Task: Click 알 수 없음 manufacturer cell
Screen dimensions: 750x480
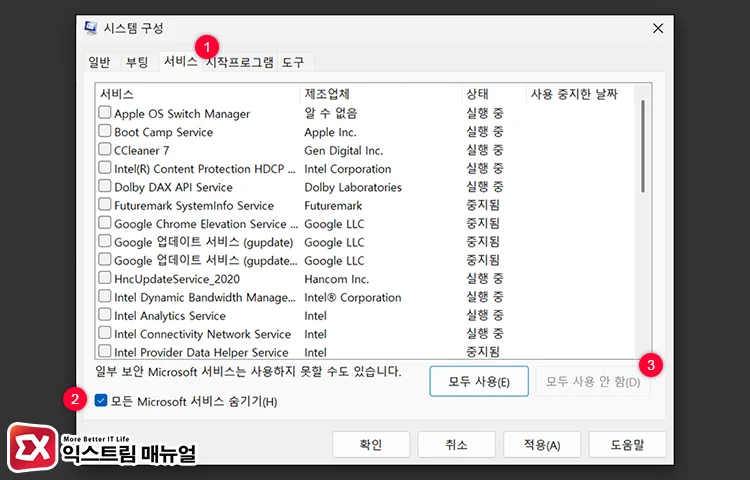Action: tap(331, 113)
